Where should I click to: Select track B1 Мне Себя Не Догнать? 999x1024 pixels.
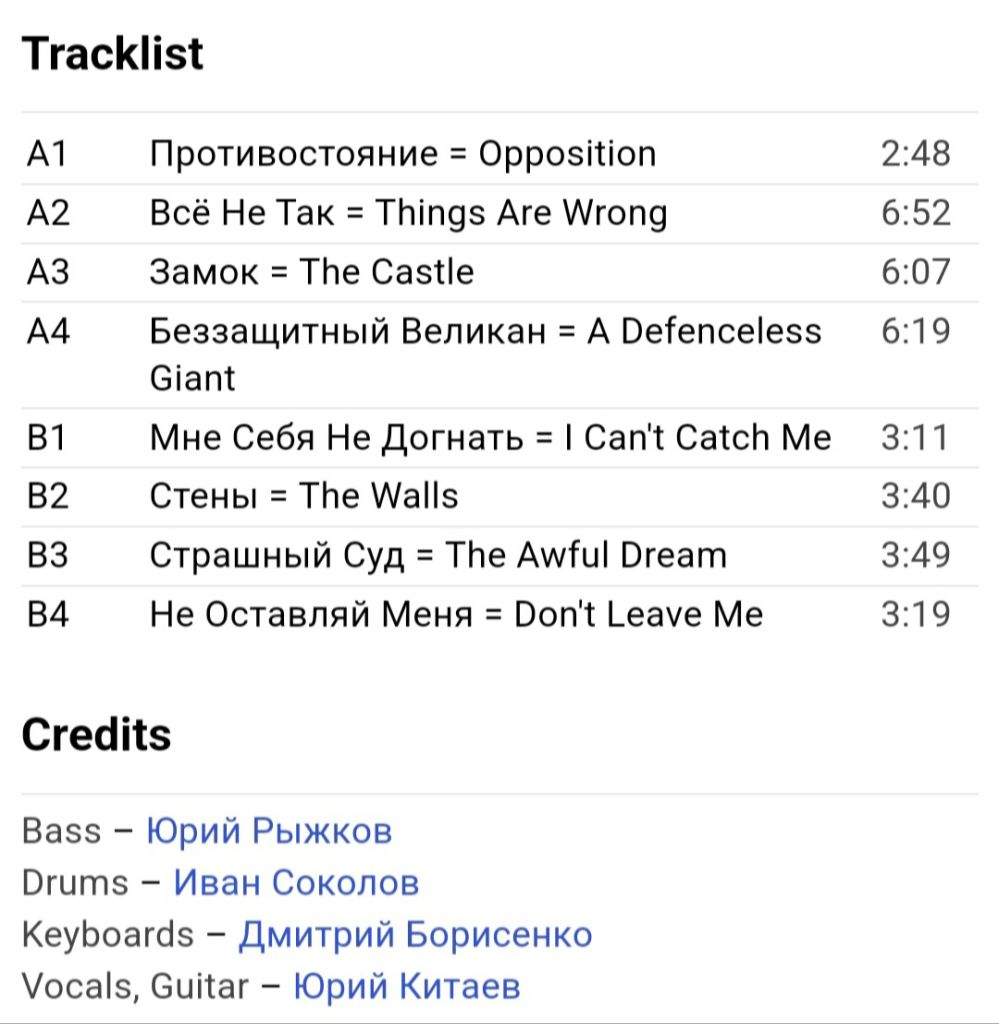[490, 438]
